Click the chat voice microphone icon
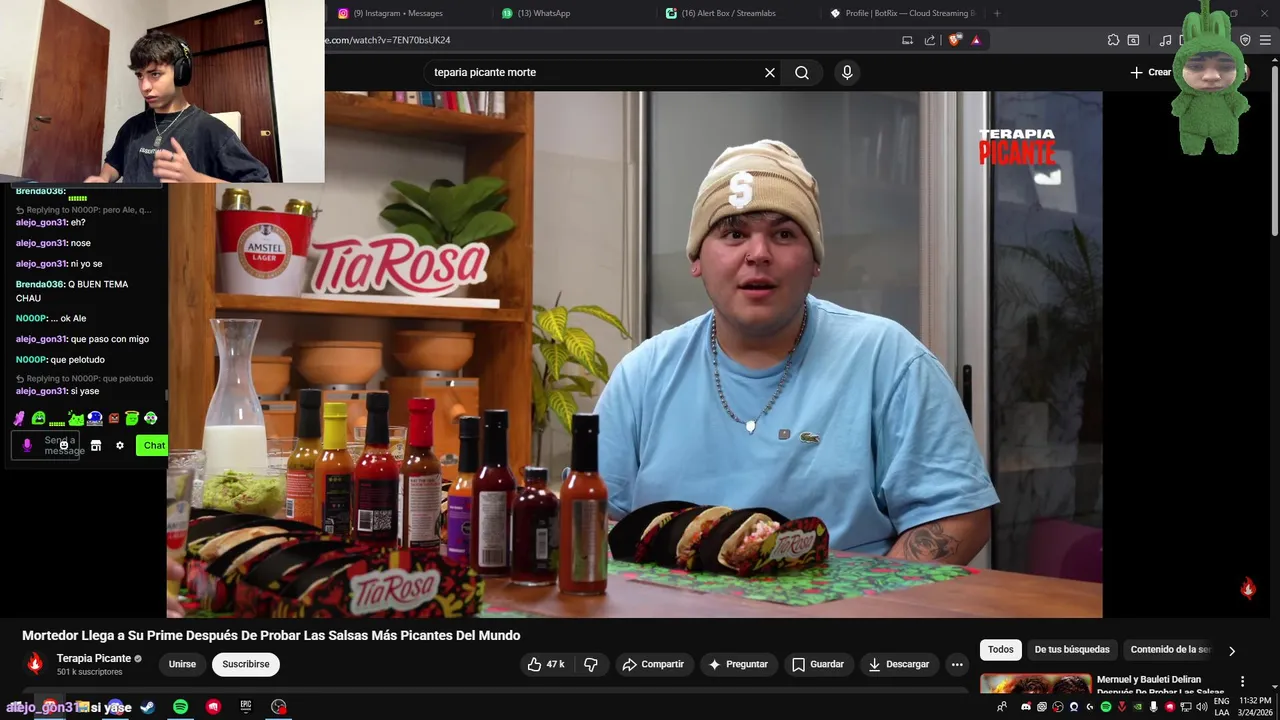1280x720 pixels. (x=27, y=445)
